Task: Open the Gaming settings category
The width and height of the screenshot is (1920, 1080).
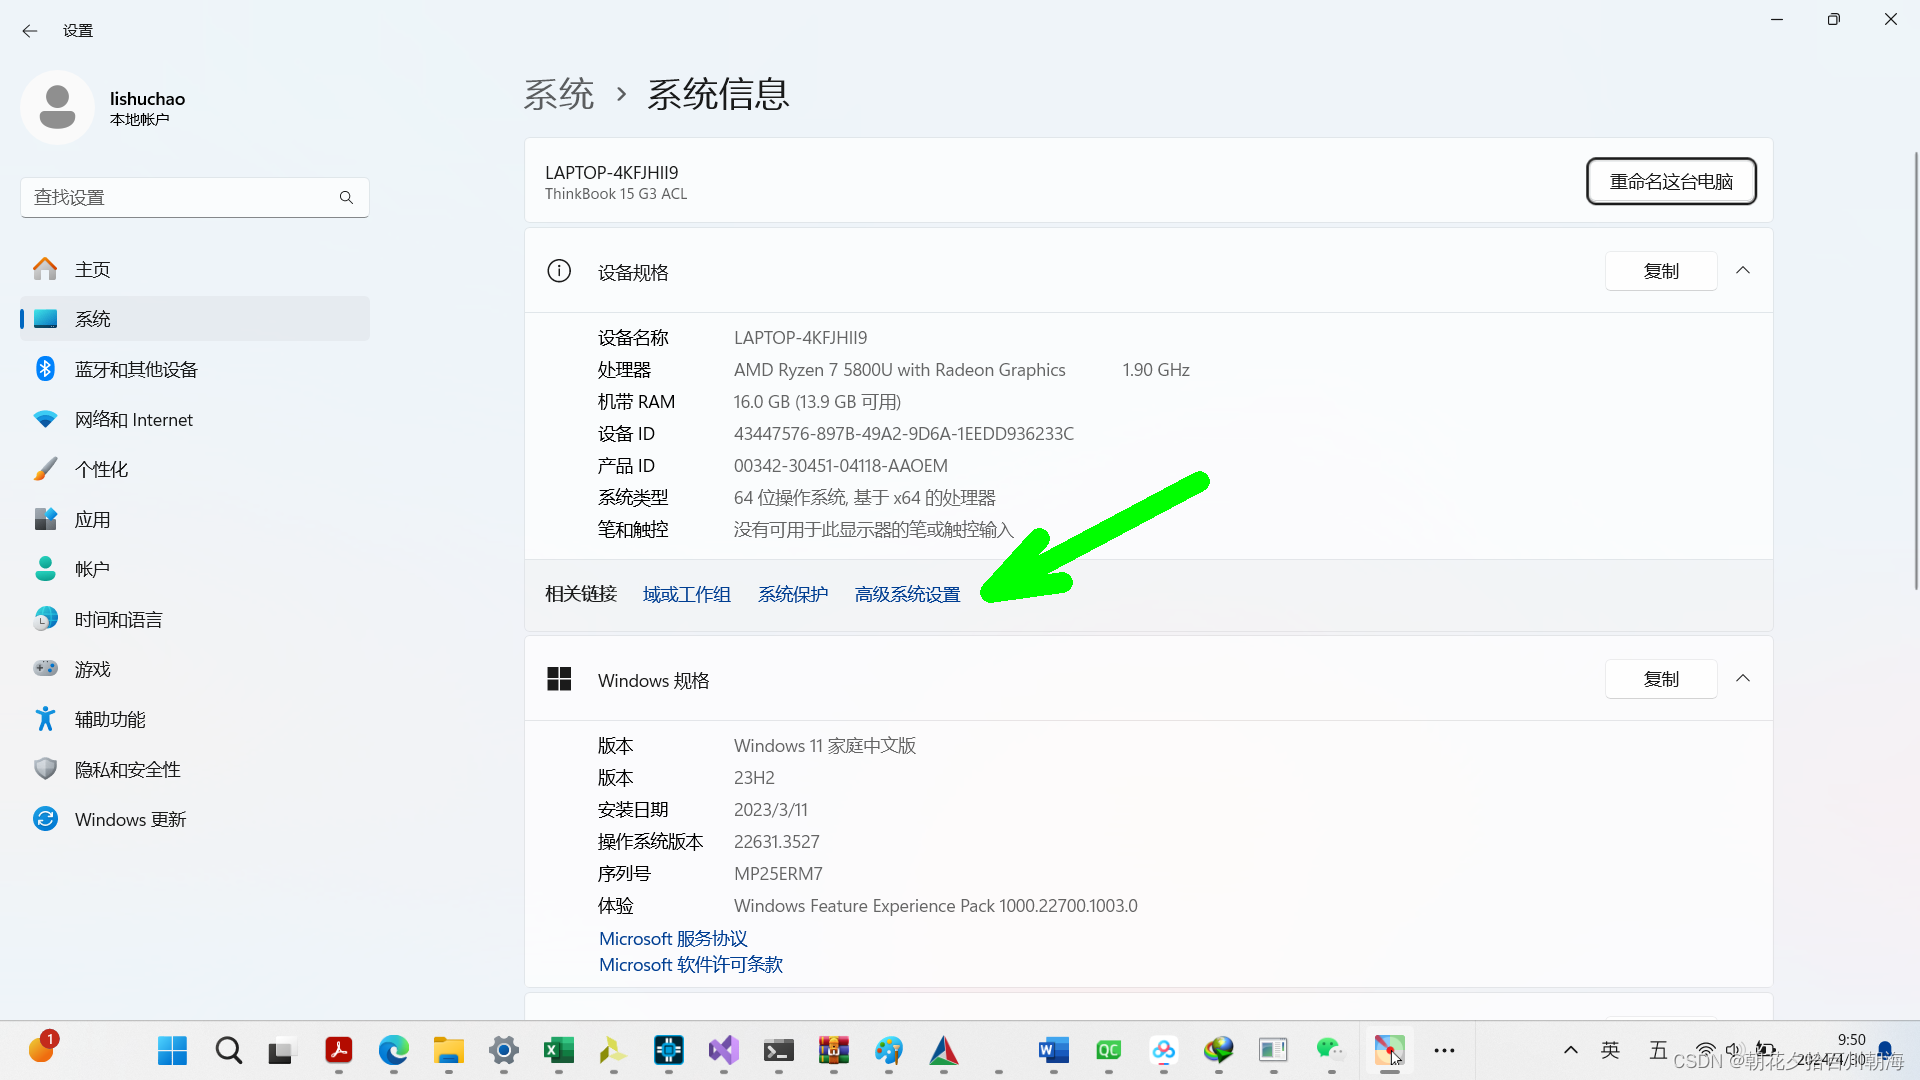Action: [x=92, y=670]
